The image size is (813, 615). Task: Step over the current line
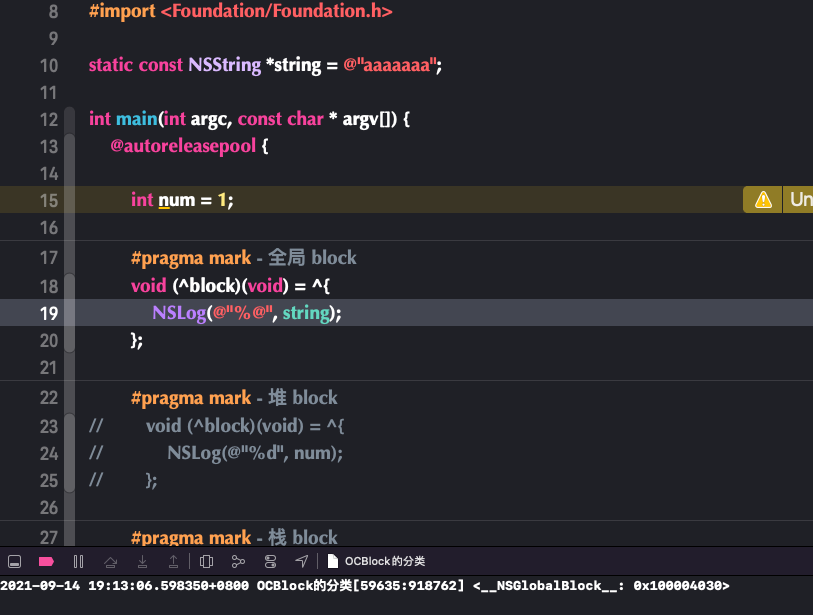pyautogui.click(x=110, y=561)
